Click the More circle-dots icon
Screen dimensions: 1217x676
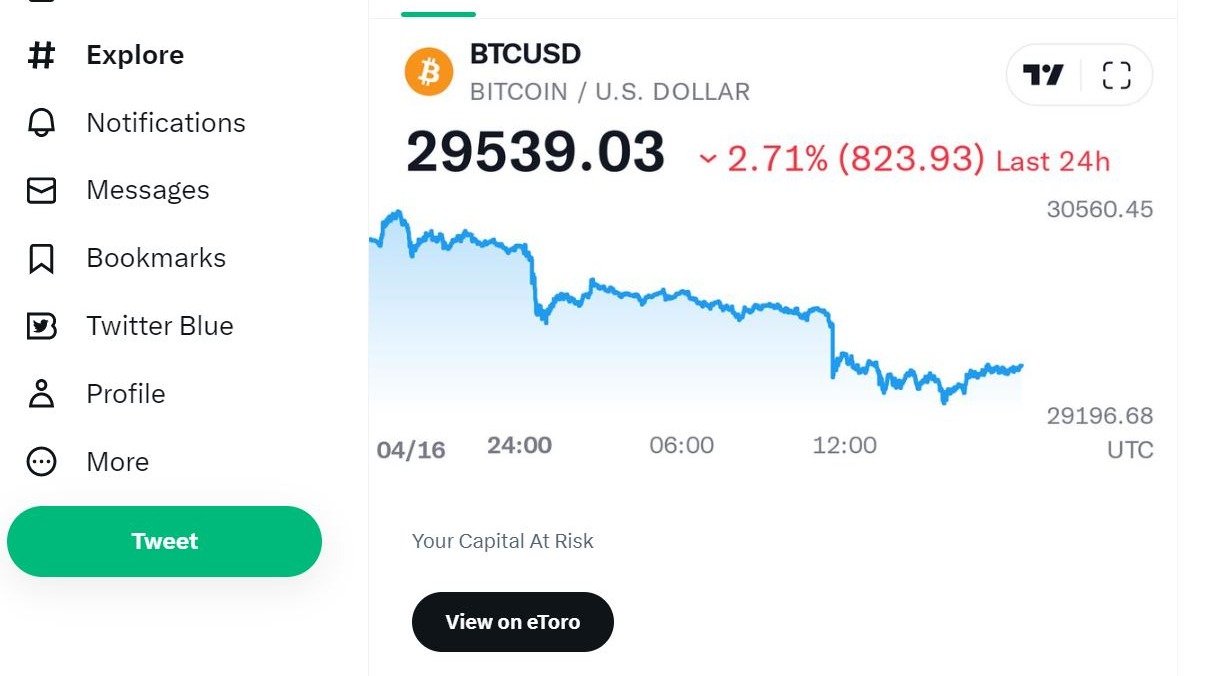[41, 462]
